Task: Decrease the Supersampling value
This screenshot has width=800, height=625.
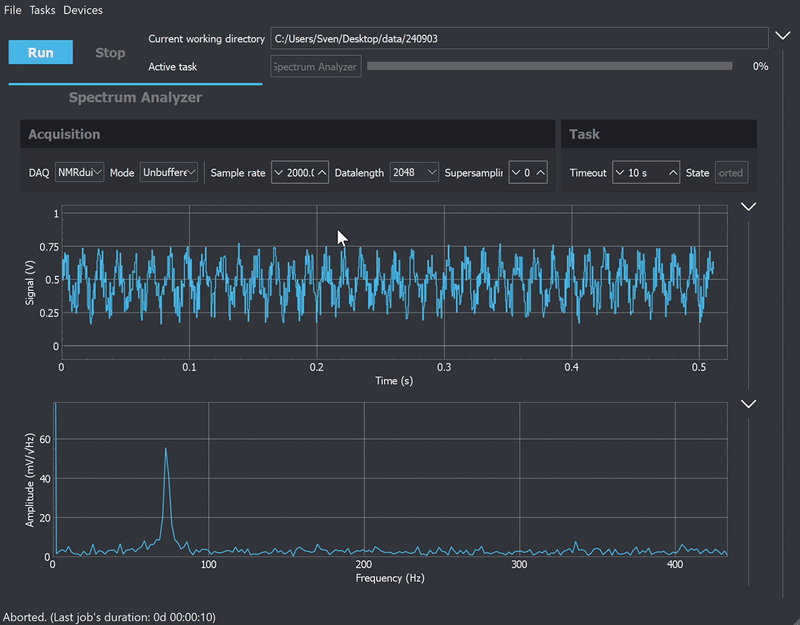Action: 516,173
